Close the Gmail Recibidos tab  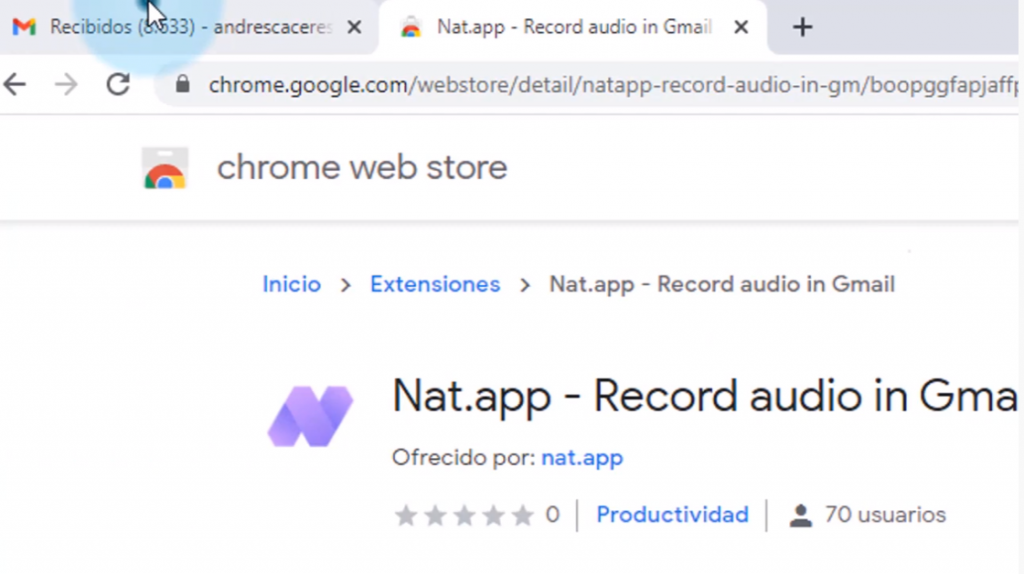(x=354, y=27)
